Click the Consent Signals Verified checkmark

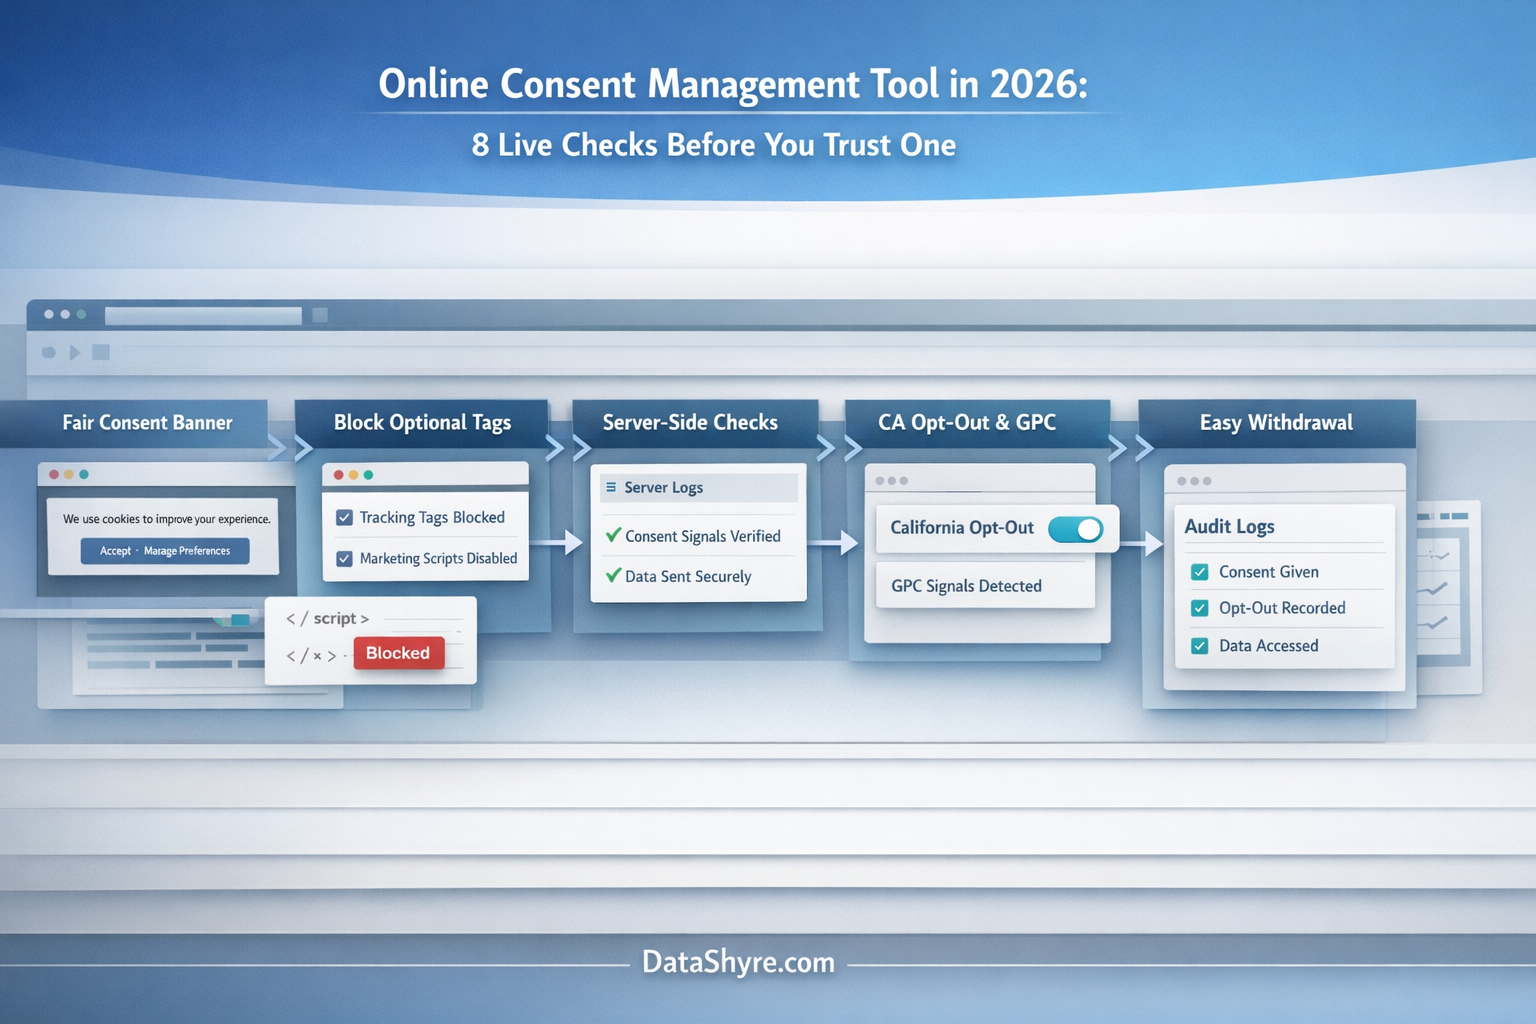point(613,535)
